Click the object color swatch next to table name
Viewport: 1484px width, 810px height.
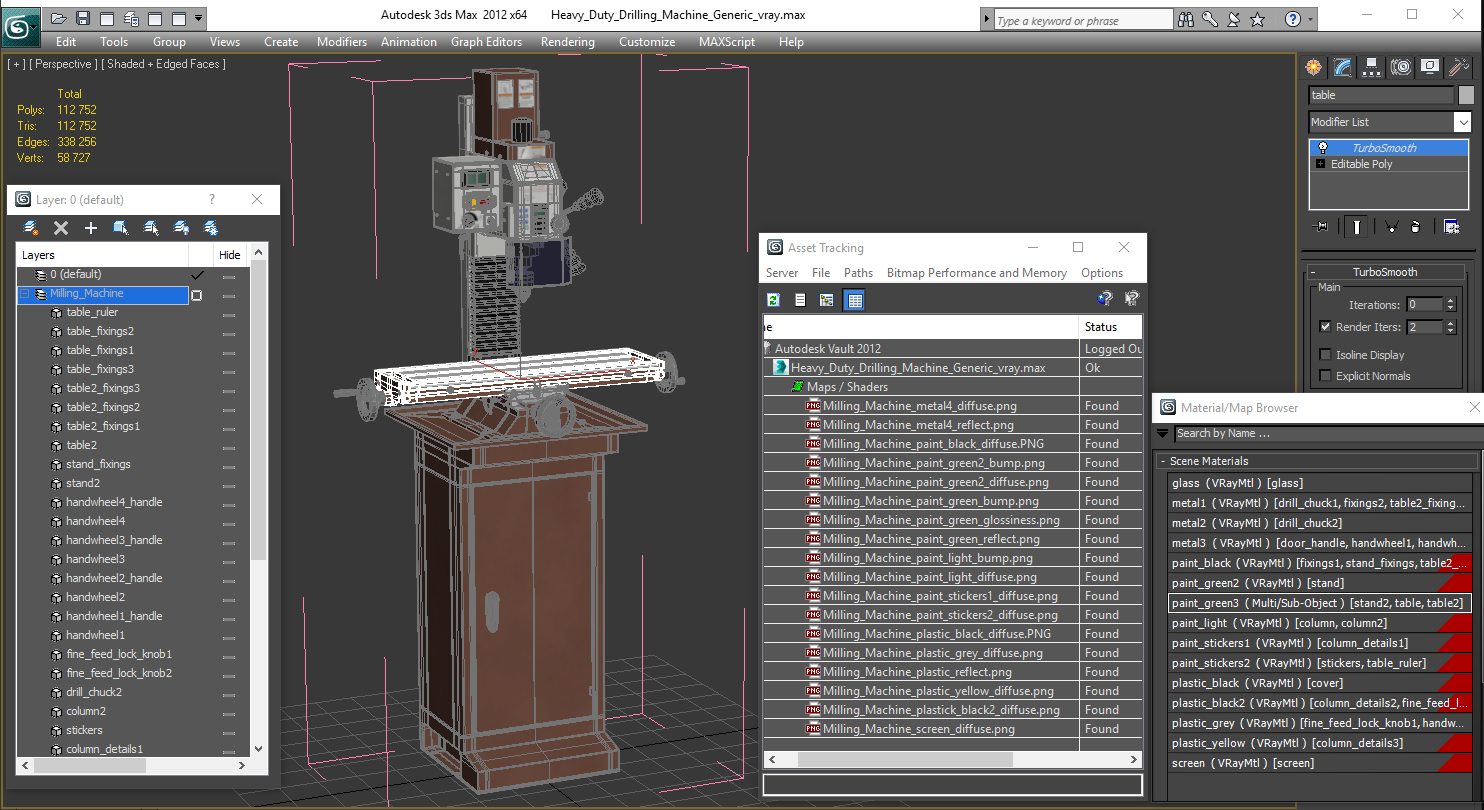(x=1466, y=95)
